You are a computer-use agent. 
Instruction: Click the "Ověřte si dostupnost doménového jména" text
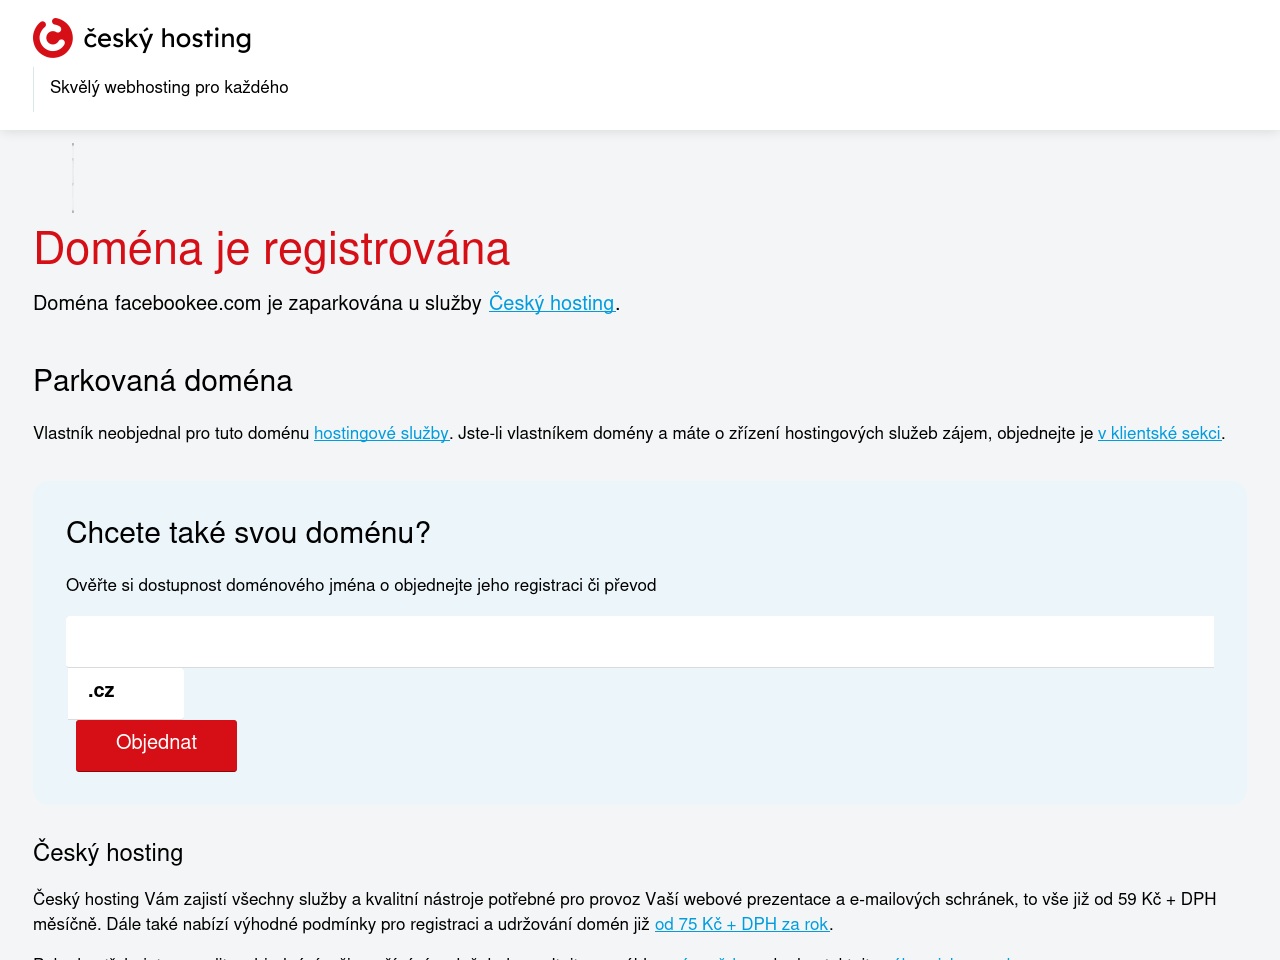coord(220,585)
